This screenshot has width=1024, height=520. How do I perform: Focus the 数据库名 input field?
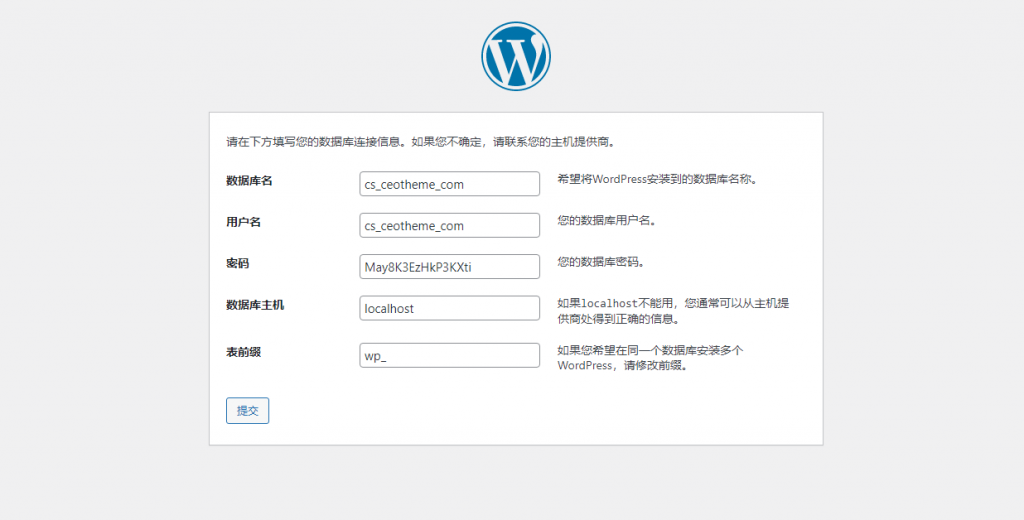pyautogui.click(x=449, y=184)
